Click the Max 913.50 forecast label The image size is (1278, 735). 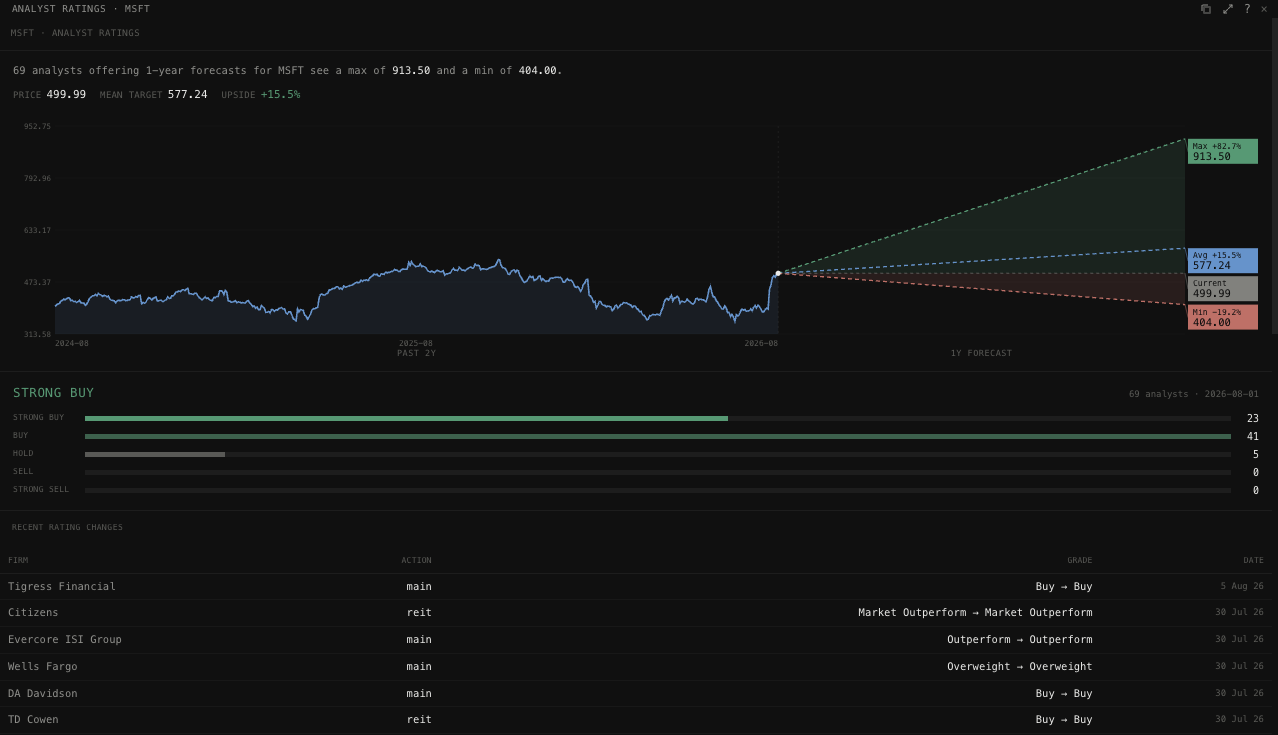[x=1222, y=151]
